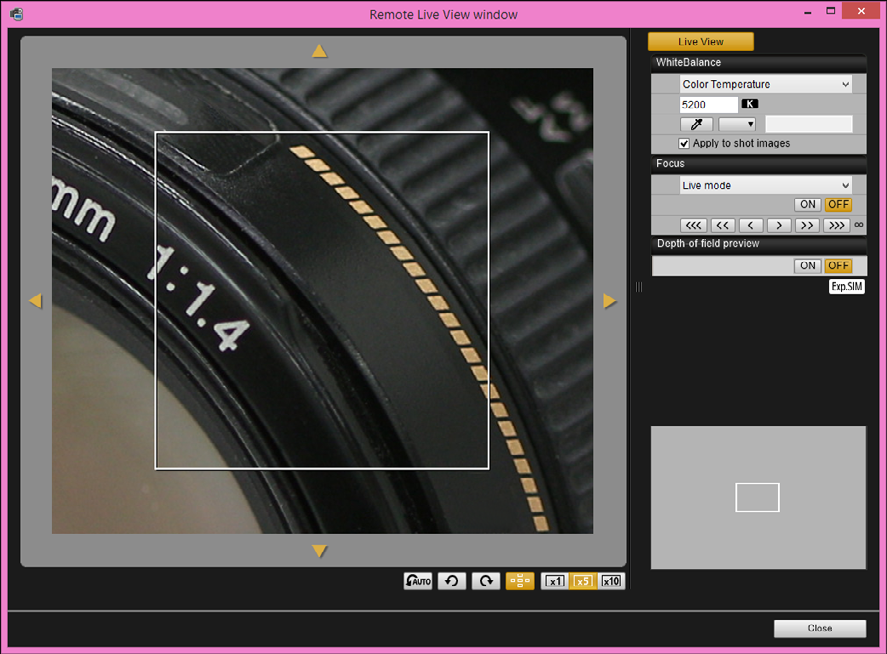Open the Color Temperature dropdown
The width and height of the screenshot is (887, 654).
point(765,84)
